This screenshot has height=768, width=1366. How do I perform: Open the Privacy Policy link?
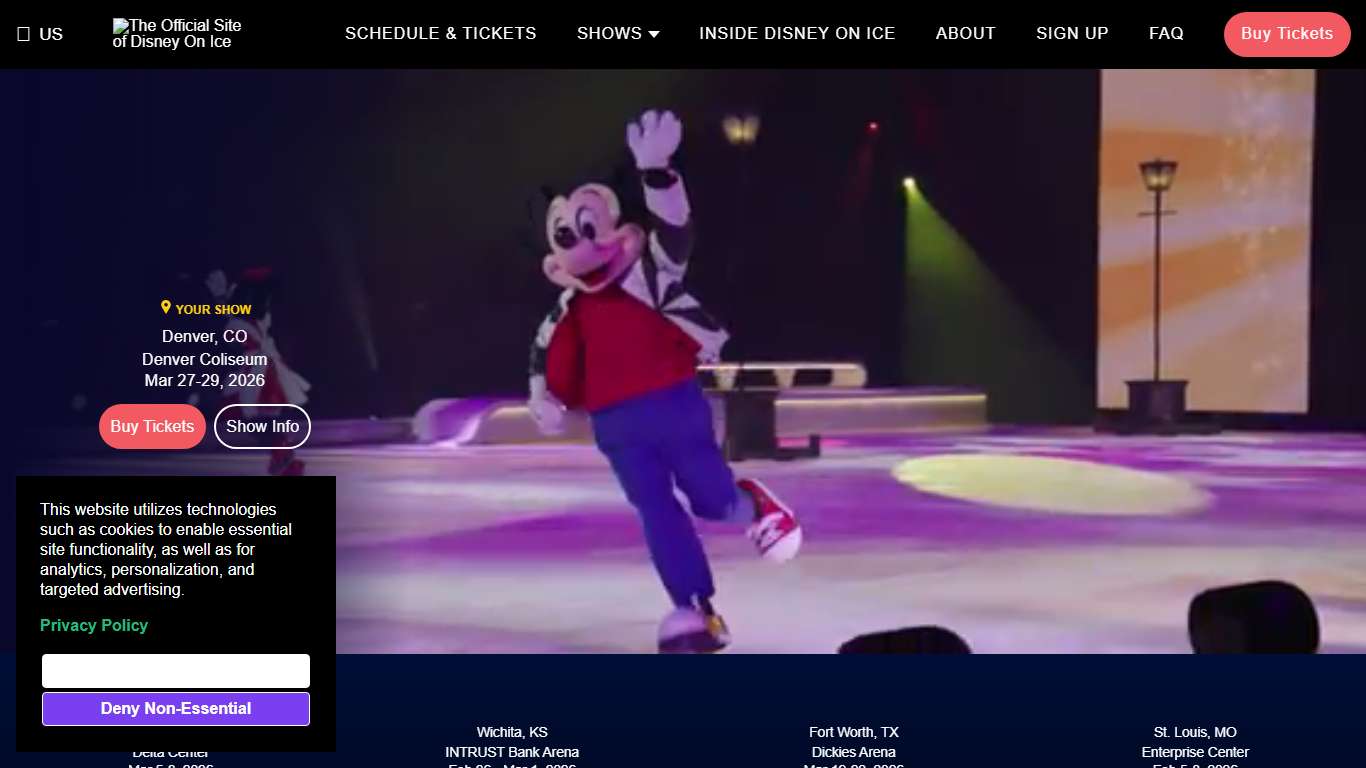click(x=93, y=625)
